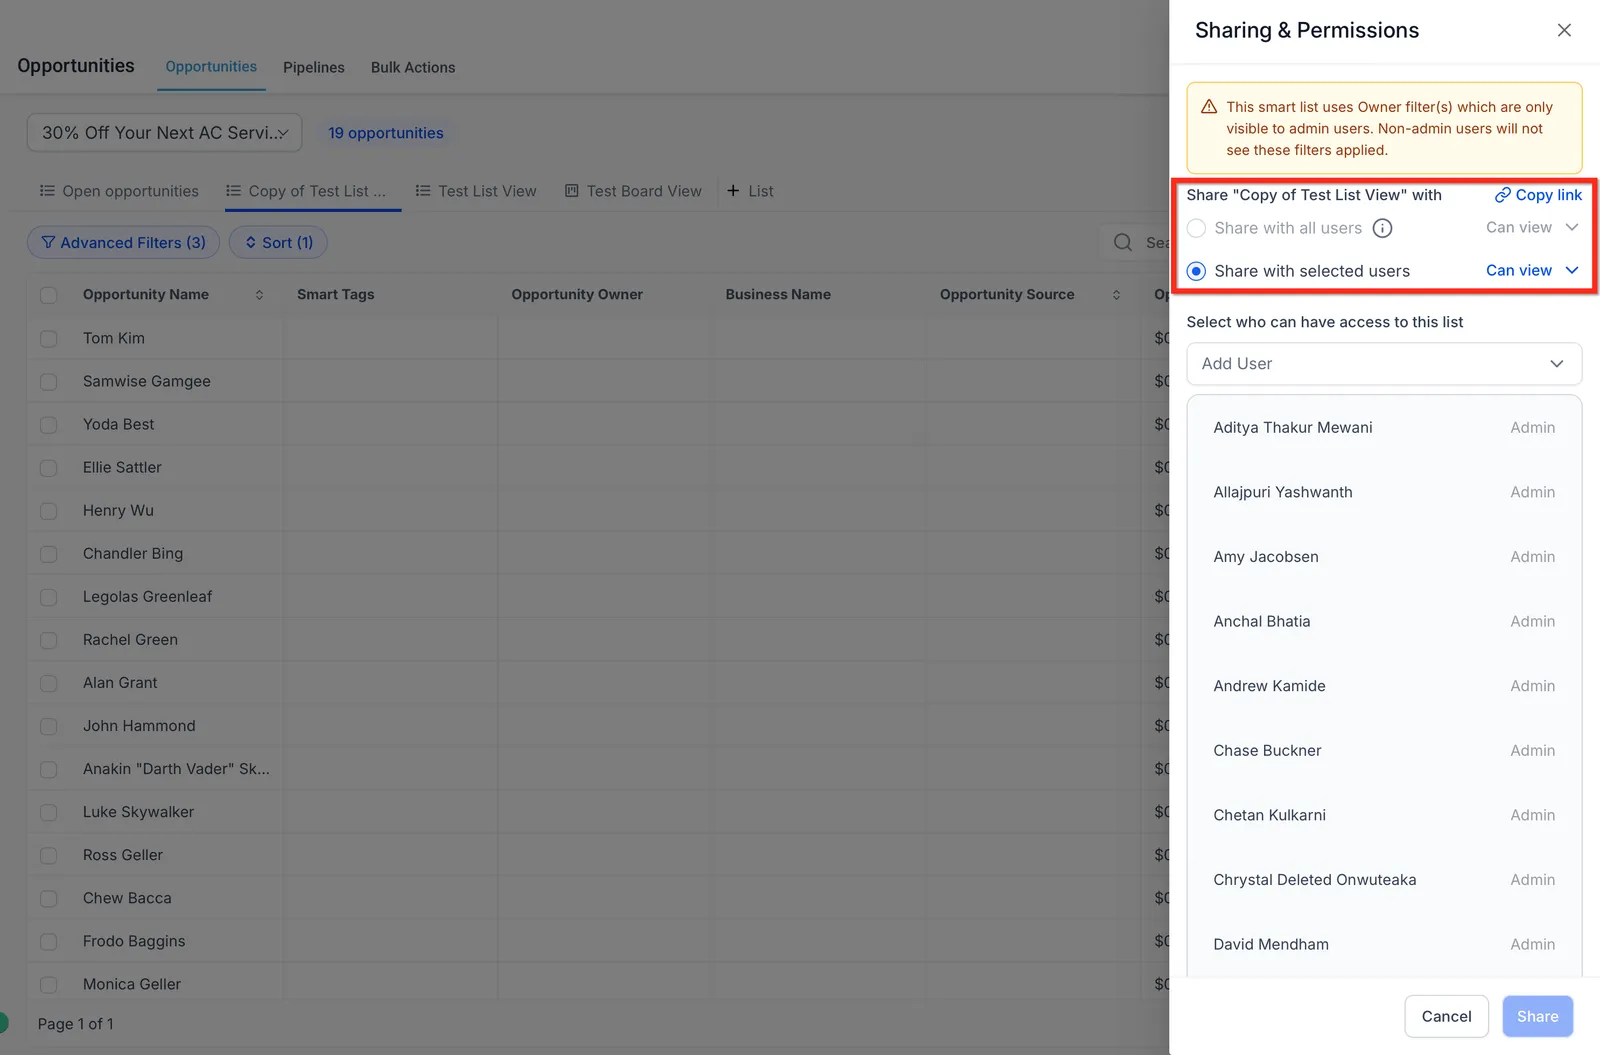
Task: Click list icon beside Test List View
Action: coord(423,190)
